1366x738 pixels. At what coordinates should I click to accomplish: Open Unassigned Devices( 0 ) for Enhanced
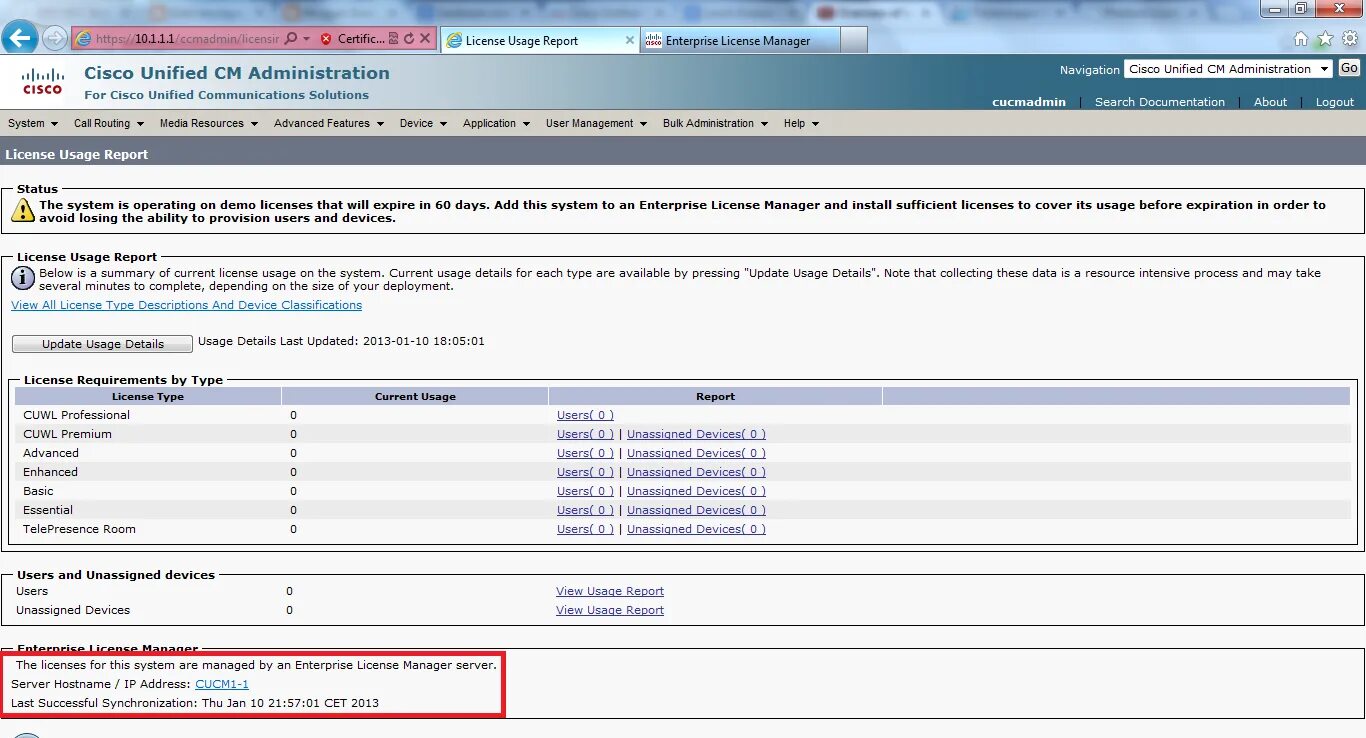tap(696, 472)
